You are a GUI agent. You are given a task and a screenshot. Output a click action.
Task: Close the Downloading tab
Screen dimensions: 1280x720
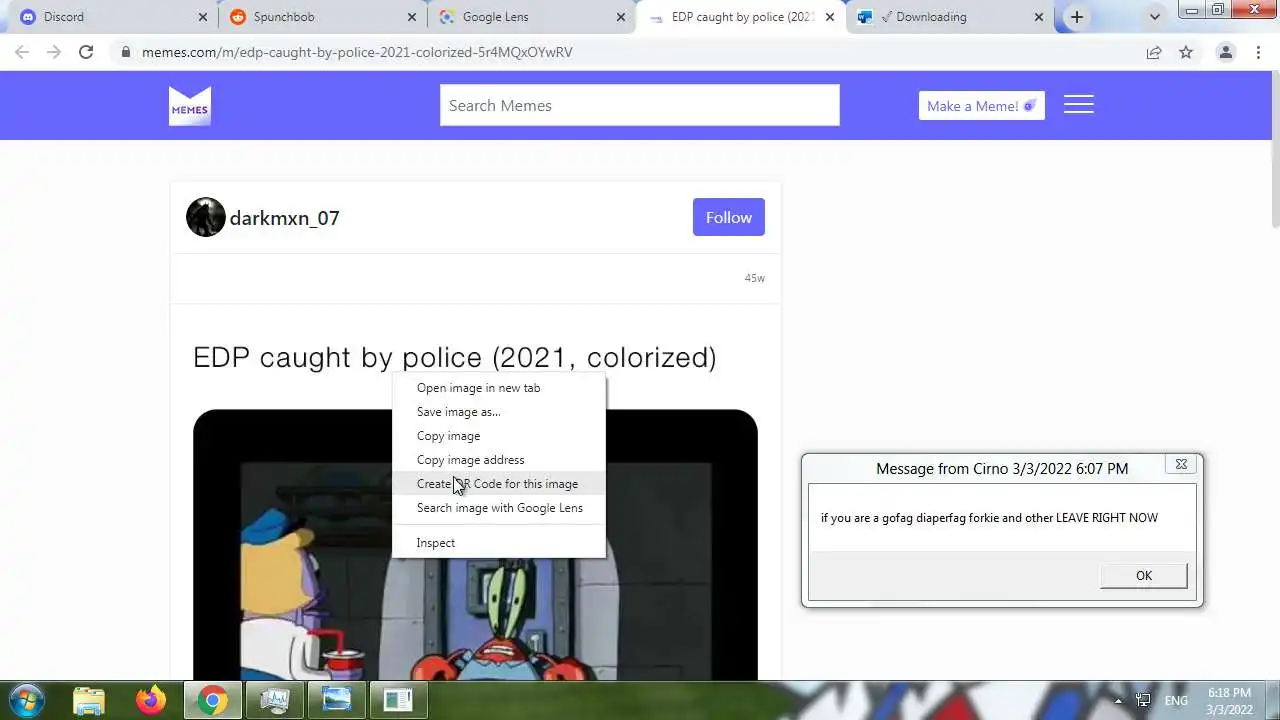tap(1038, 17)
